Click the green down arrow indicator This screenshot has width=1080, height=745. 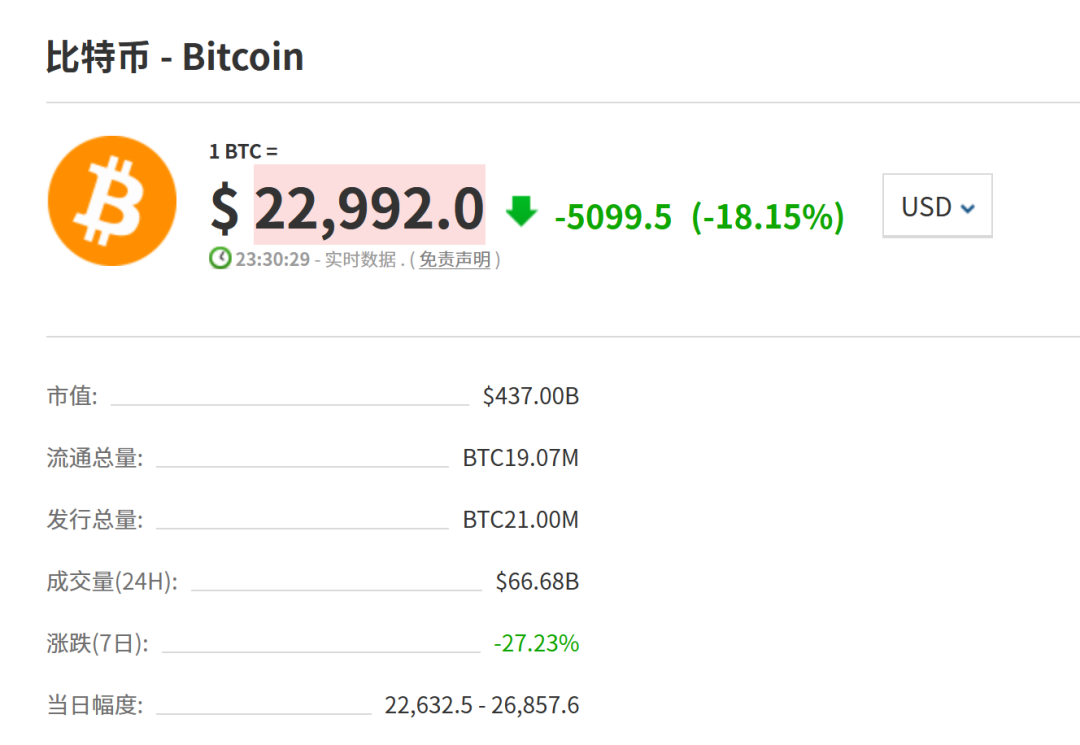click(521, 211)
